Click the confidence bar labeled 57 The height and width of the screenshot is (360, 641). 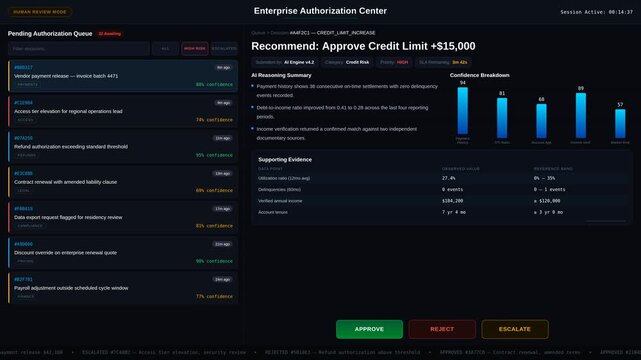pyautogui.click(x=620, y=124)
